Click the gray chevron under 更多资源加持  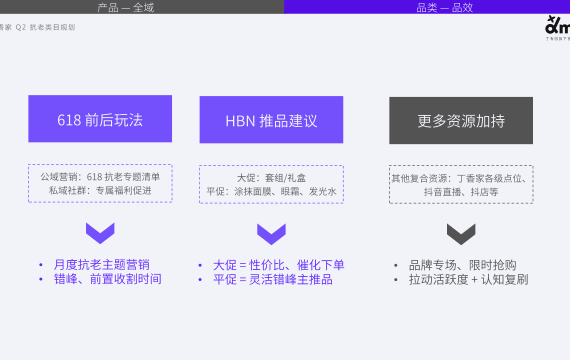[461, 234]
